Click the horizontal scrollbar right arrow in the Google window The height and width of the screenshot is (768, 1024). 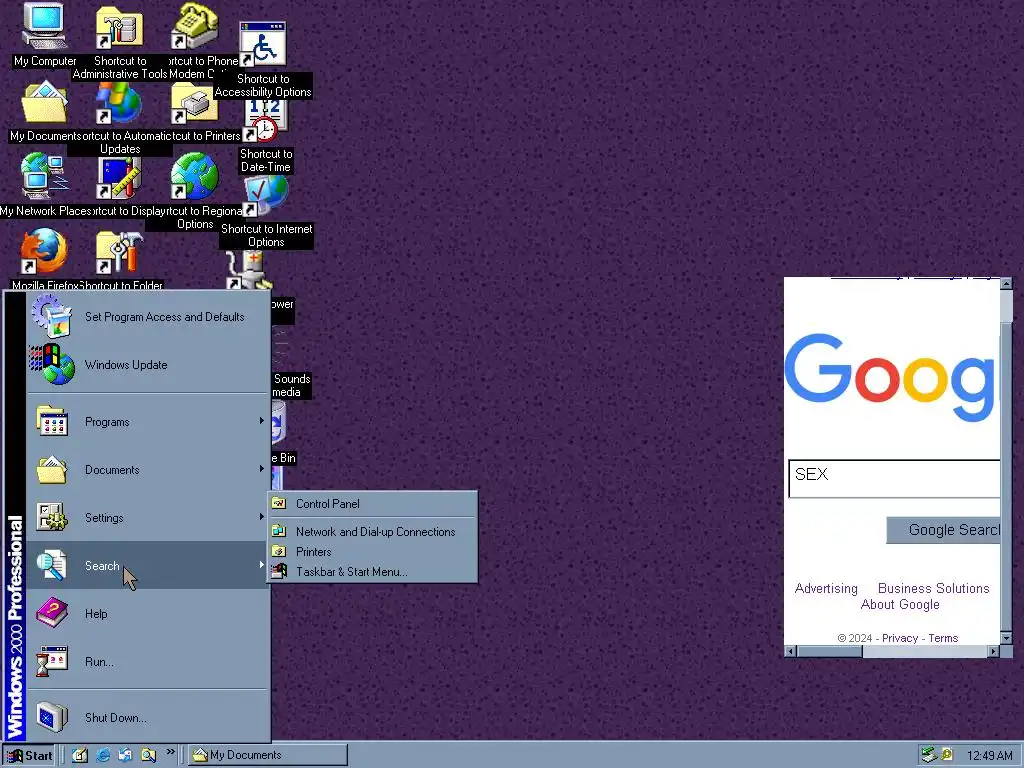point(994,651)
